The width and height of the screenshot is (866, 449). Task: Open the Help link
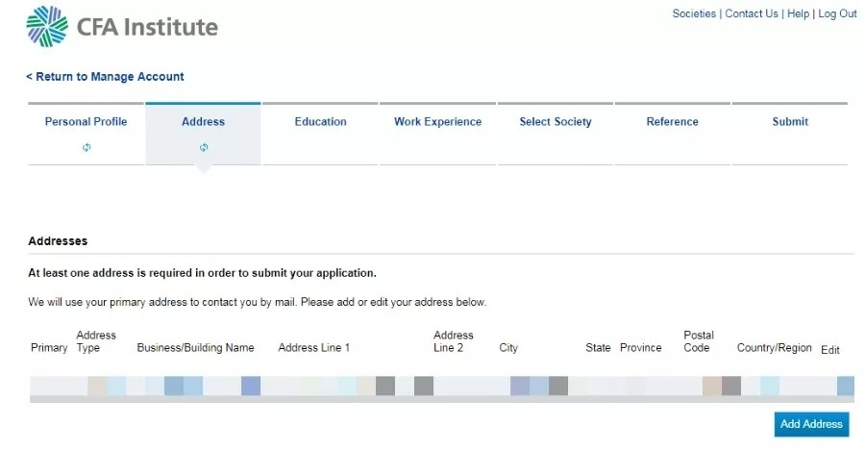(797, 14)
